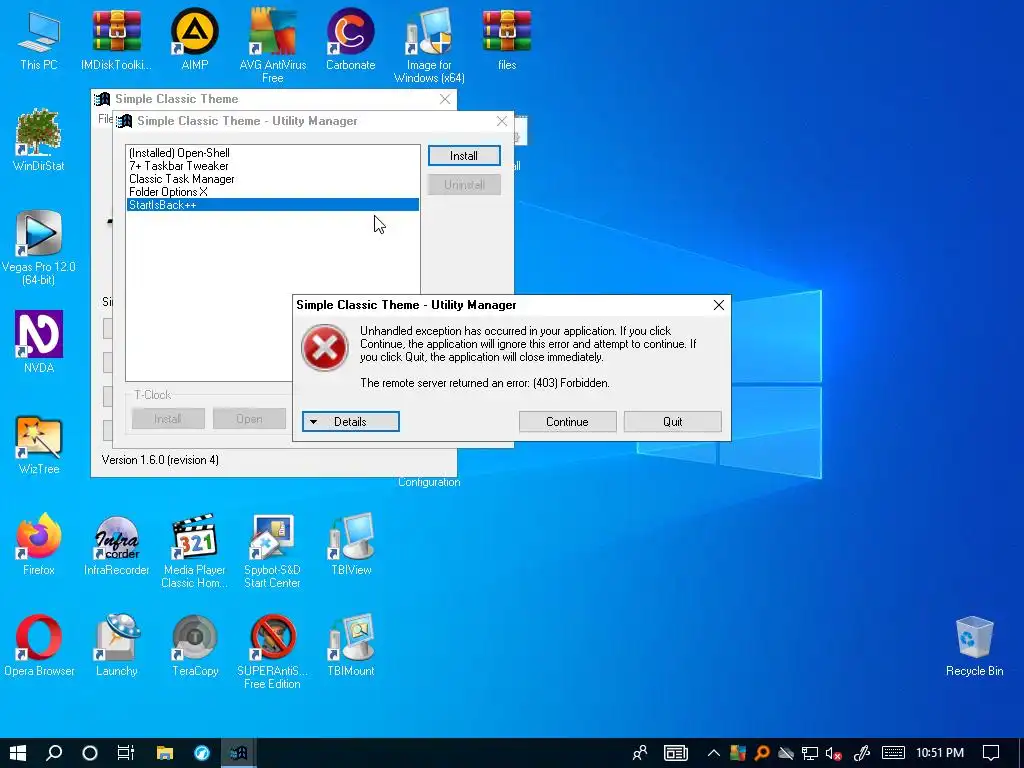Close the Simple Classic Theme main window
1024x768 pixels.
pos(445,99)
